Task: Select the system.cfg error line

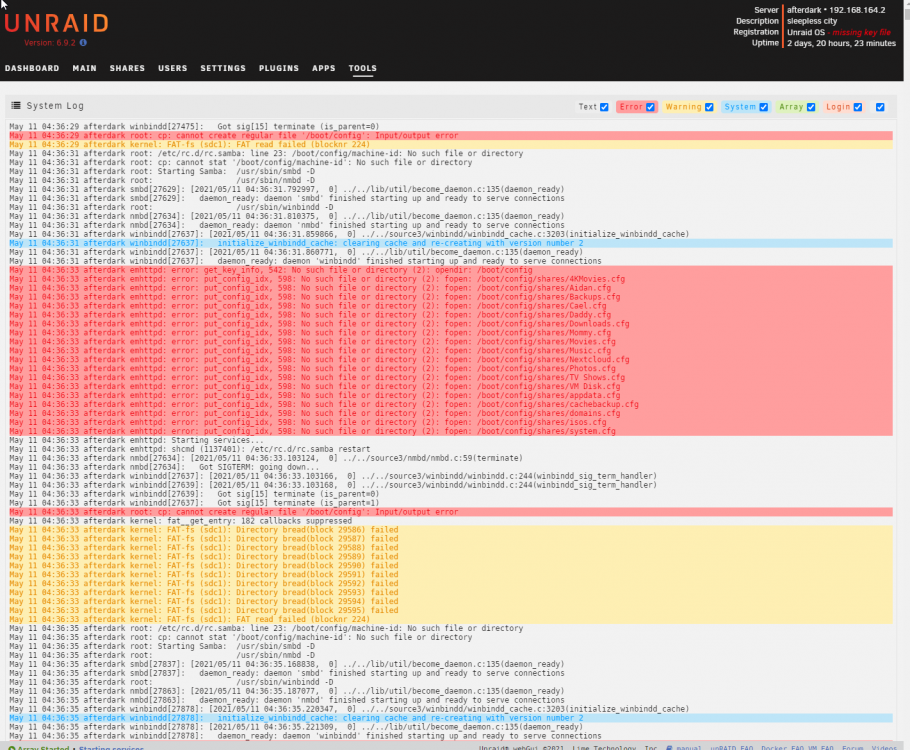Action: [450, 431]
